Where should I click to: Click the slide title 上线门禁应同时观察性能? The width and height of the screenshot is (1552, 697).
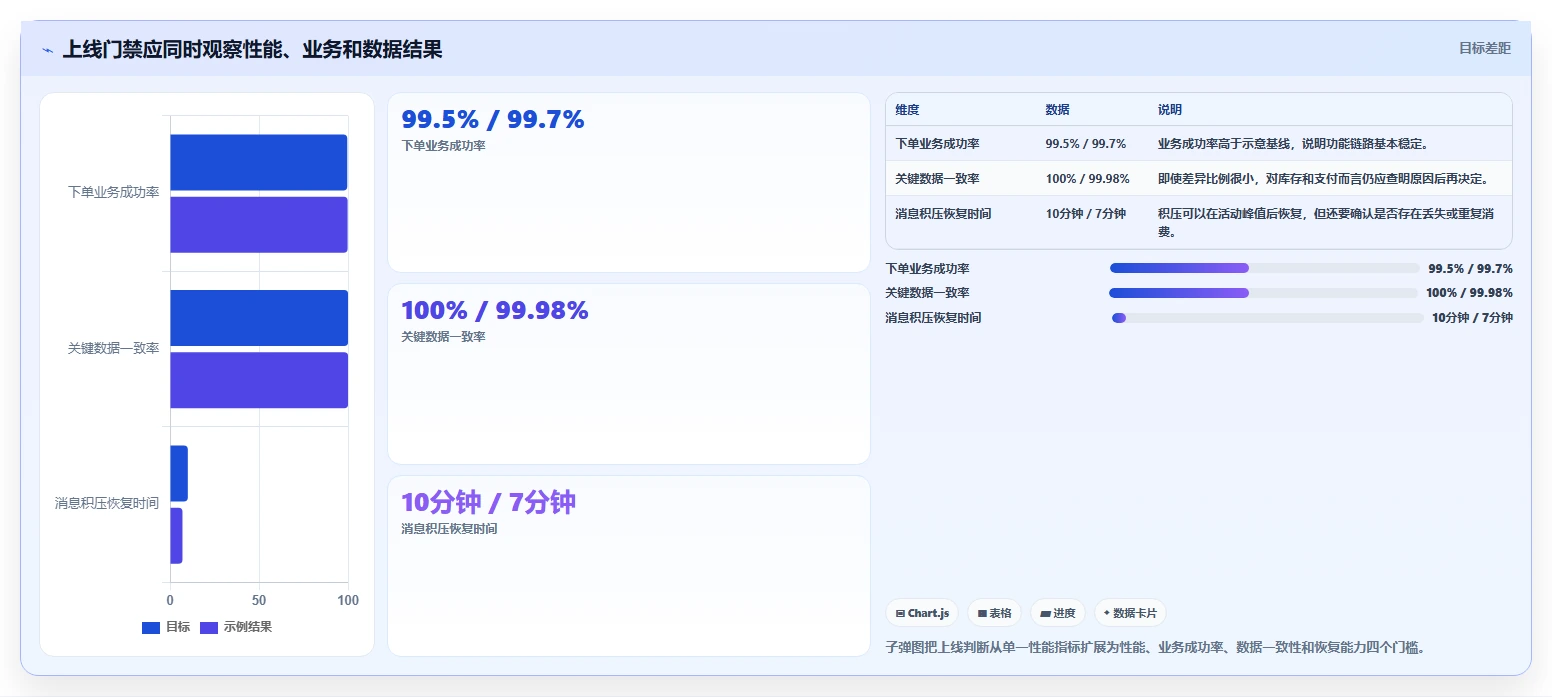click(x=252, y=49)
